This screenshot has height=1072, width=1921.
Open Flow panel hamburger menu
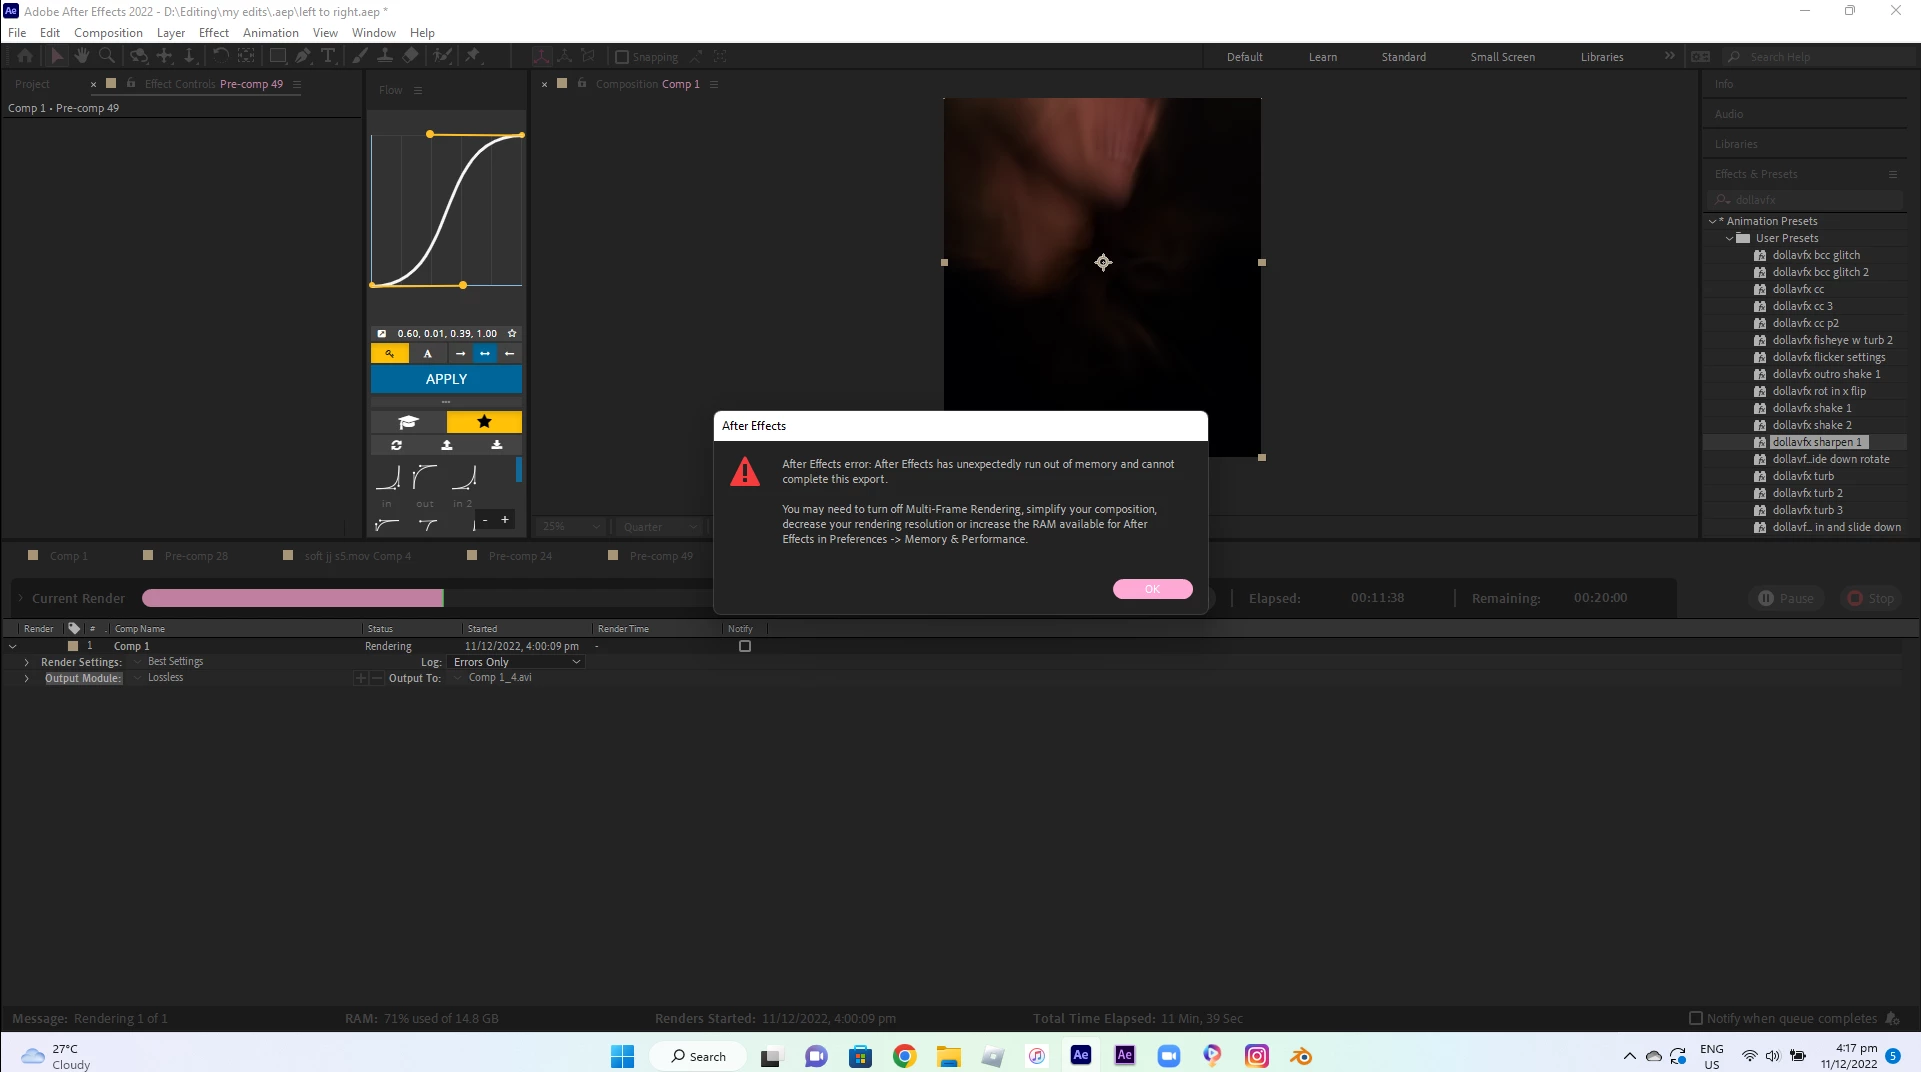tap(418, 90)
